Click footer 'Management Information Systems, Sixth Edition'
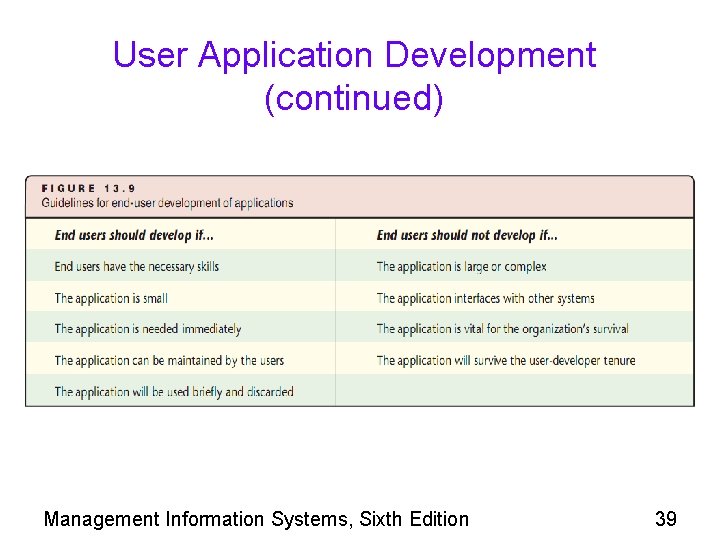This screenshot has height=540, width=720. (x=256, y=519)
